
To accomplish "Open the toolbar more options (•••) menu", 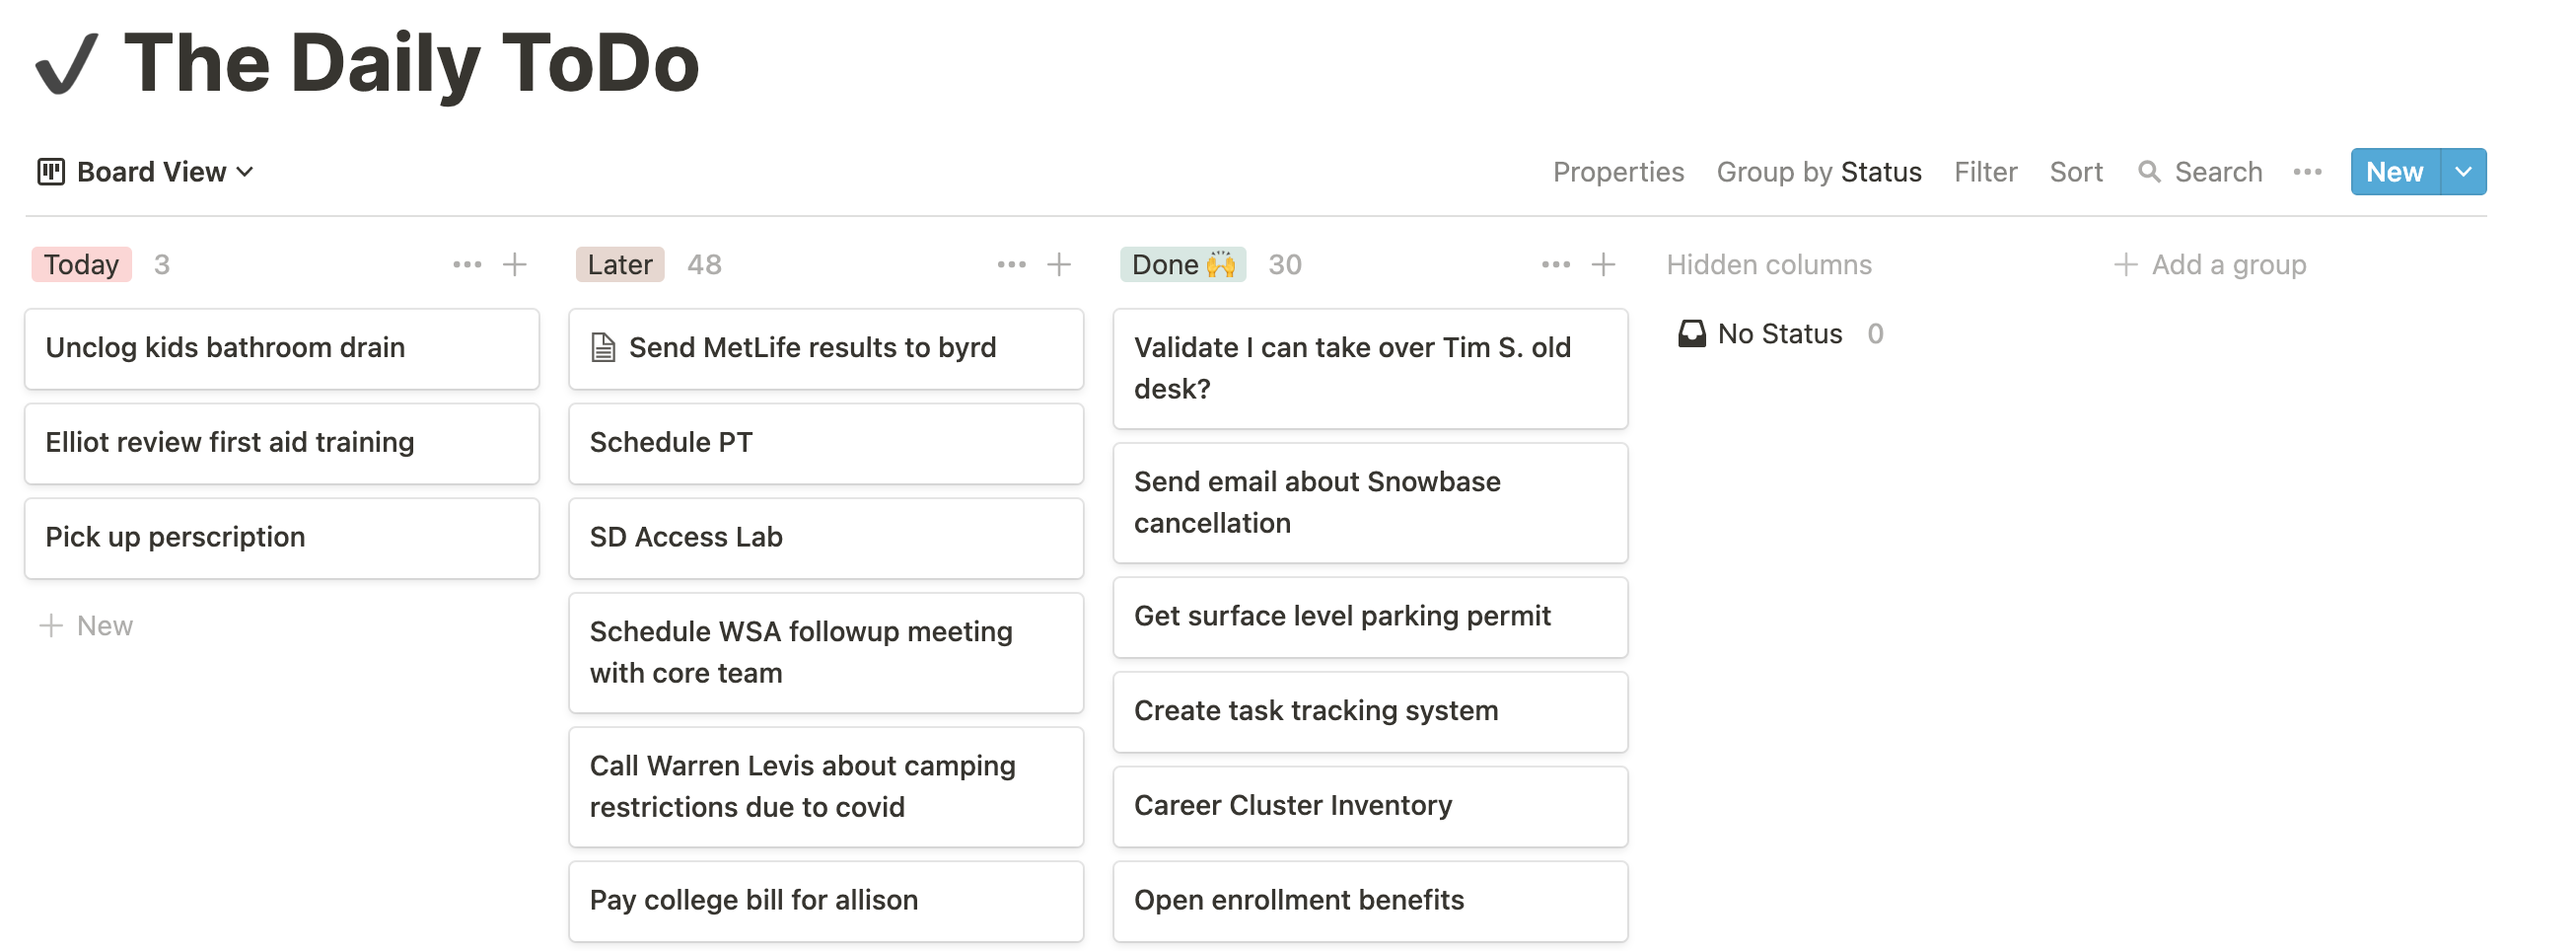I will tap(2306, 171).
